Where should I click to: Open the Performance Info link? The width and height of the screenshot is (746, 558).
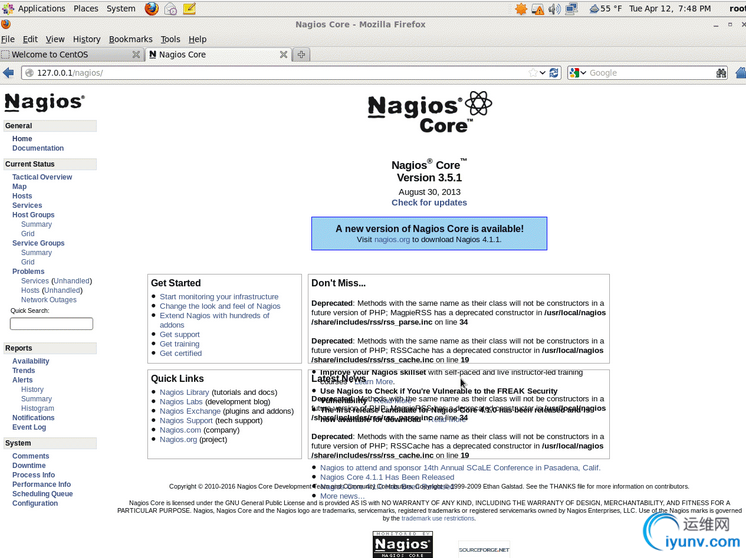[42, 484]
